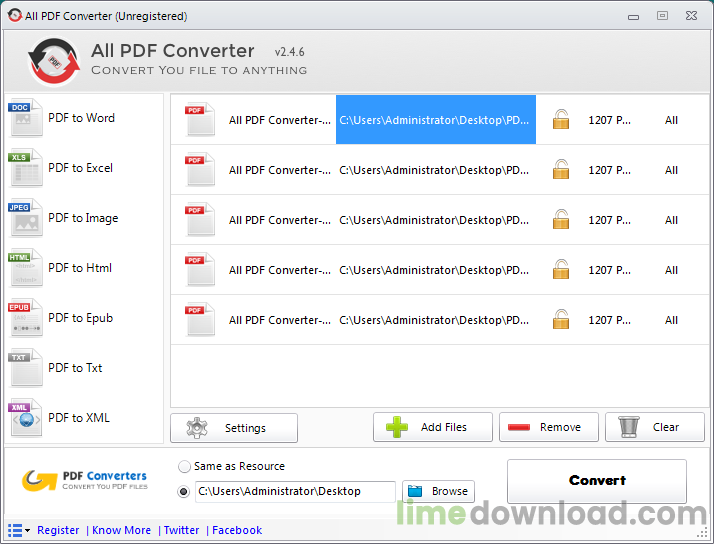Browse for an output folder
This screenshot has width=714, height=544.
[438, 491]
